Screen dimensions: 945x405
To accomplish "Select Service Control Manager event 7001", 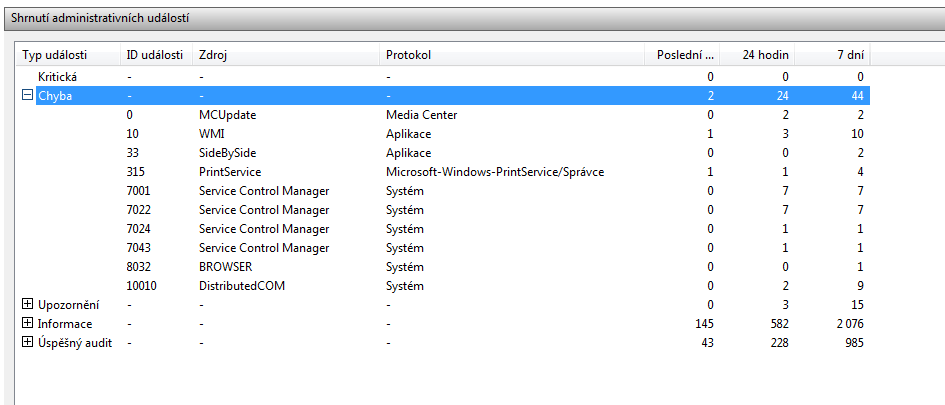I will click(x=264, y=191).
